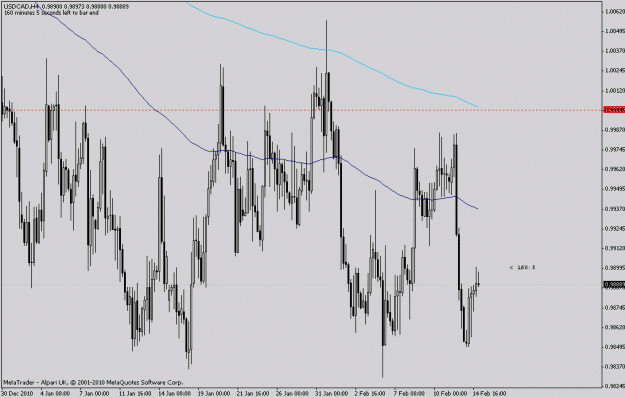Click the 0.98995 price level
This screenshot has height=398, width=625.
pyautogui.click(x=615, y=268)
